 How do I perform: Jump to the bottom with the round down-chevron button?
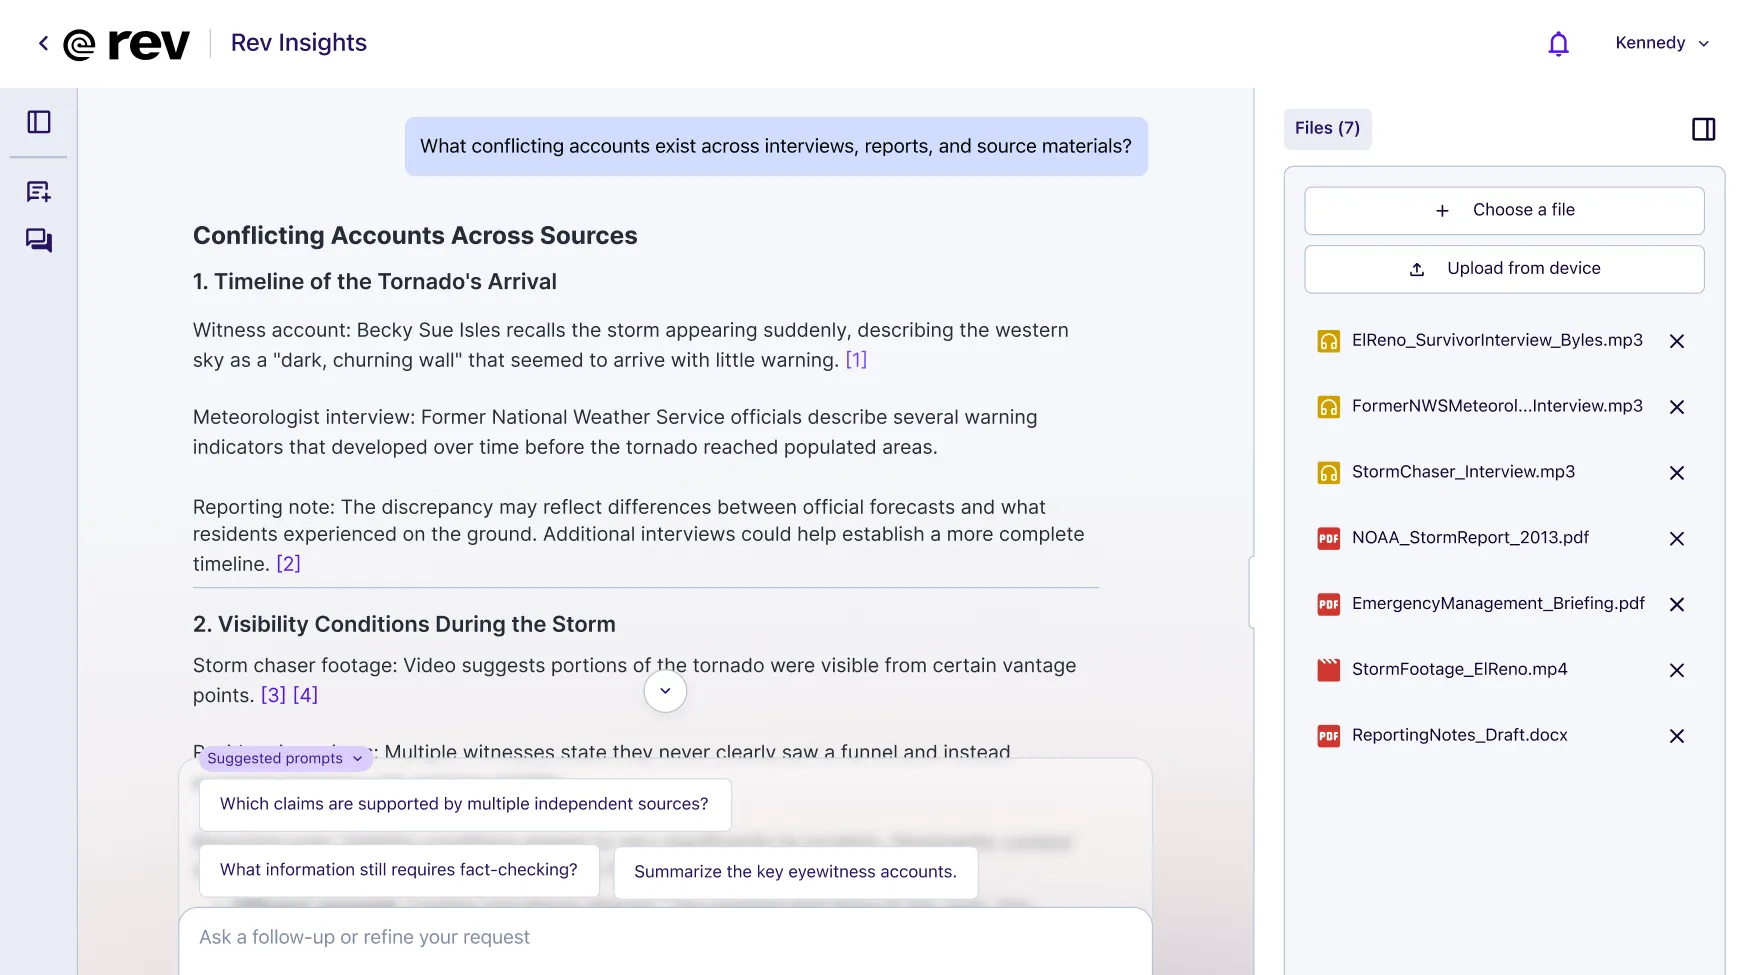pos(665,691)
